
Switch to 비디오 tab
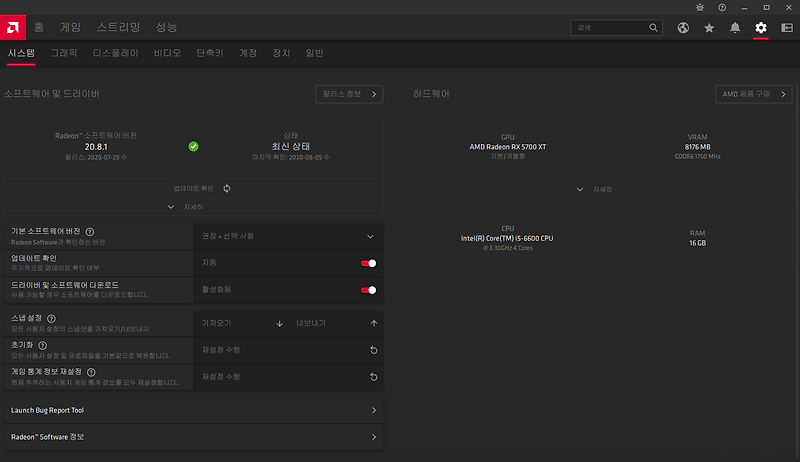point(167,53)
